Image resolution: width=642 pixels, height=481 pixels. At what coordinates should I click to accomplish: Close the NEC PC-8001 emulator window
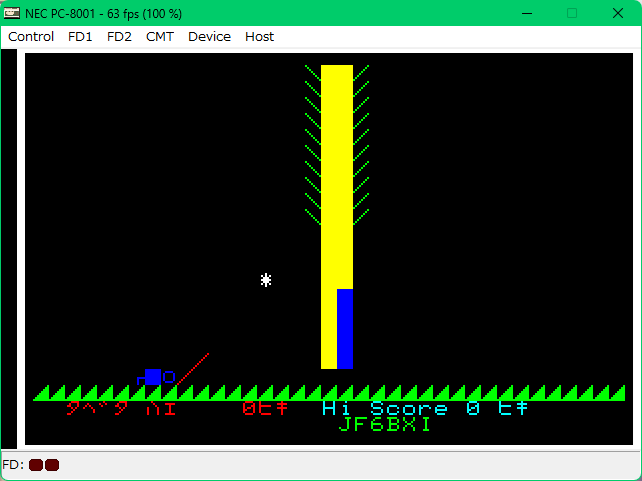(x=618, y=14)
